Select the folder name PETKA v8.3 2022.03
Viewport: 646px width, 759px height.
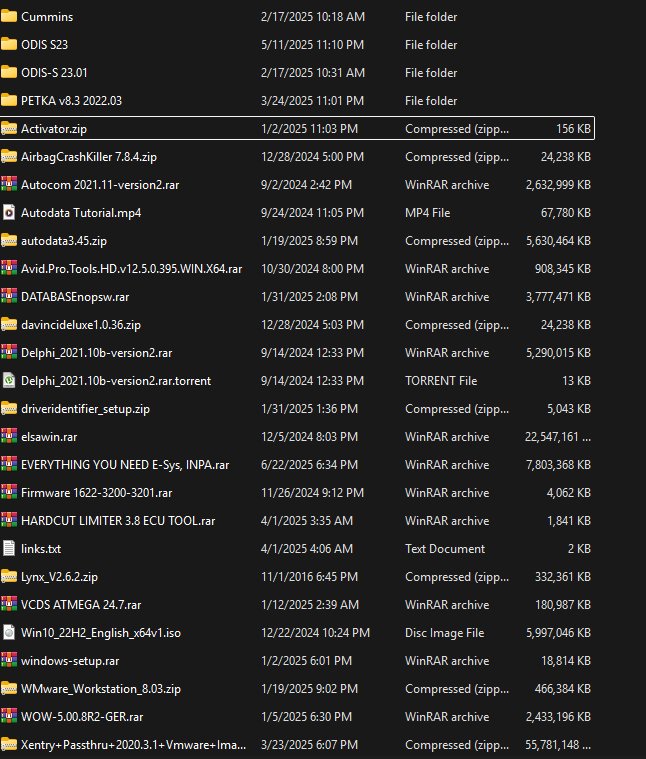tap(71, 101)
